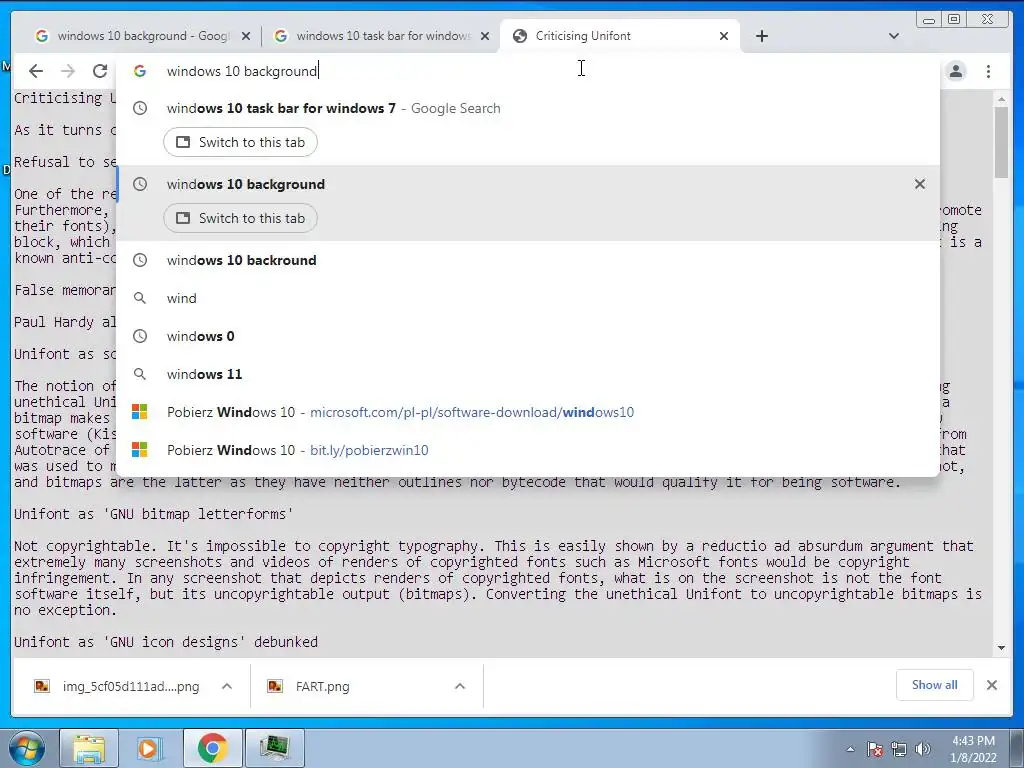Close the 'windows 10 background' tab
Screen dimensions: 1024x768
[x=246, y=36]
